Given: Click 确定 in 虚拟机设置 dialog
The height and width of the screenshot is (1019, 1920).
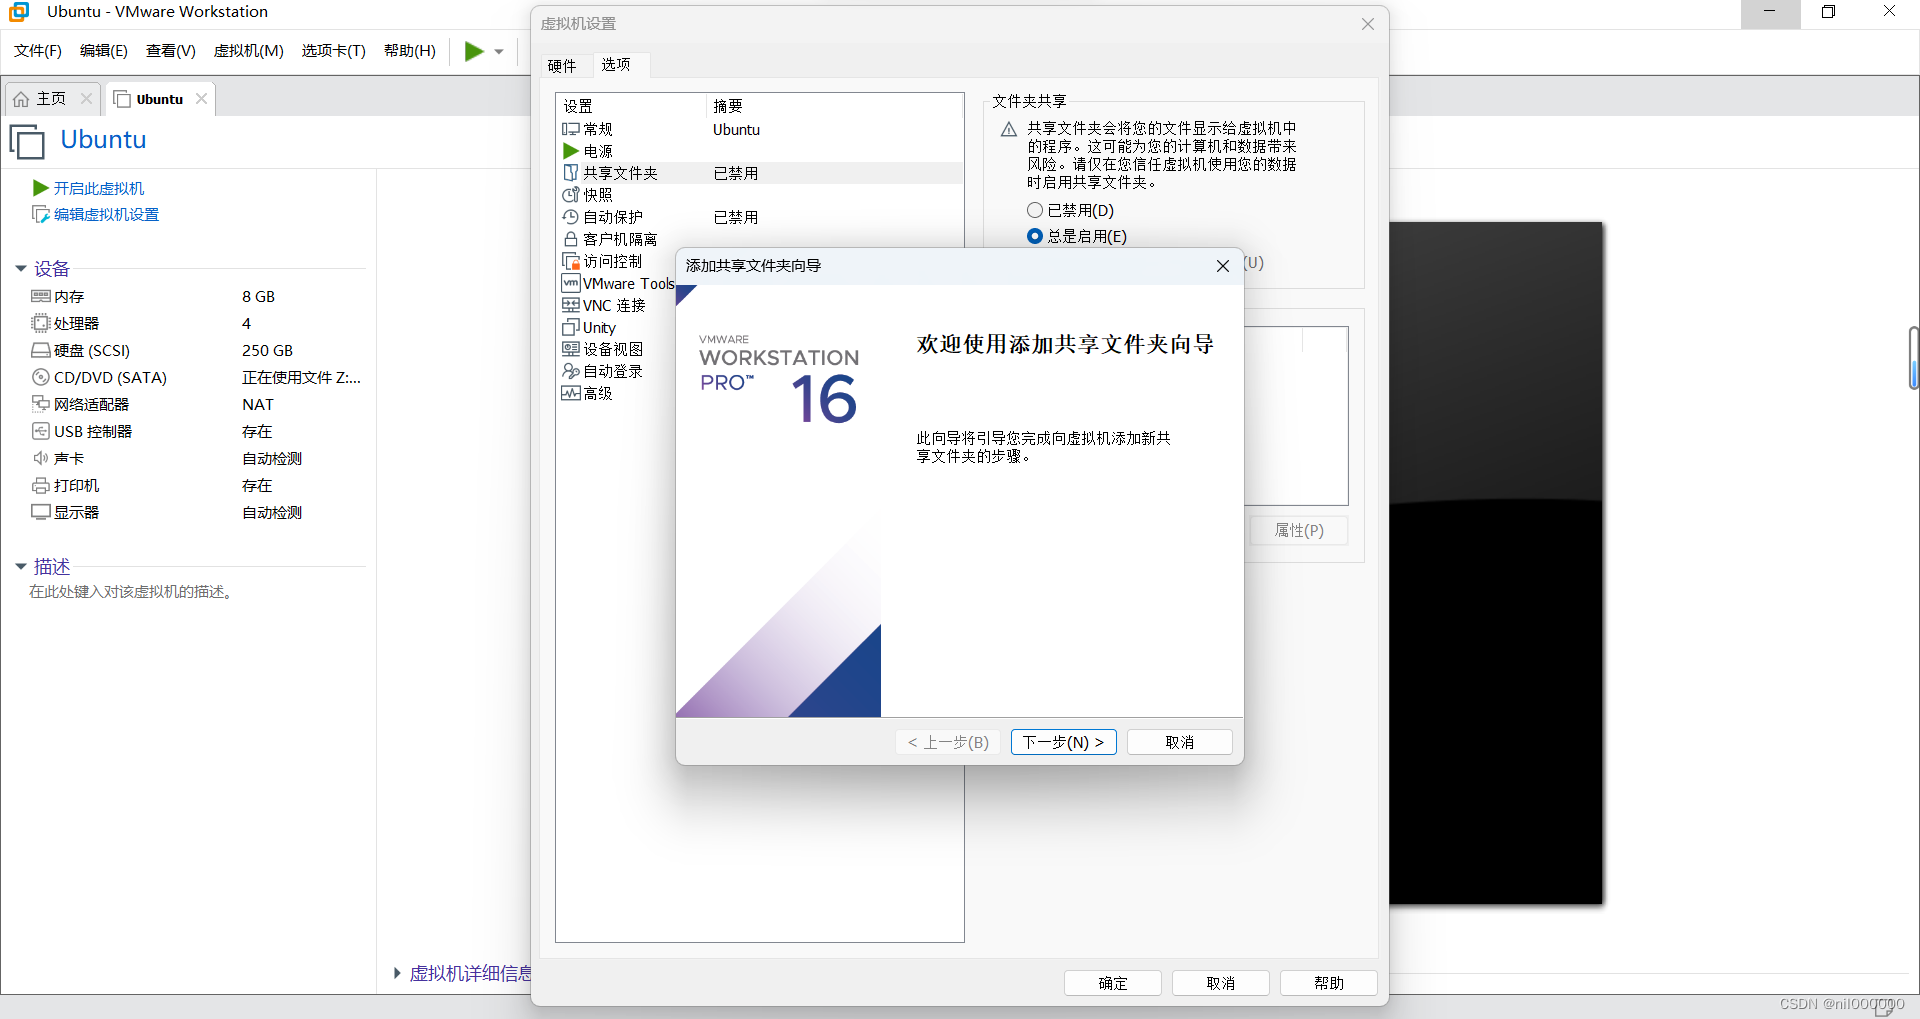Looking at the screenshot, I should [x=1112, y=983].
